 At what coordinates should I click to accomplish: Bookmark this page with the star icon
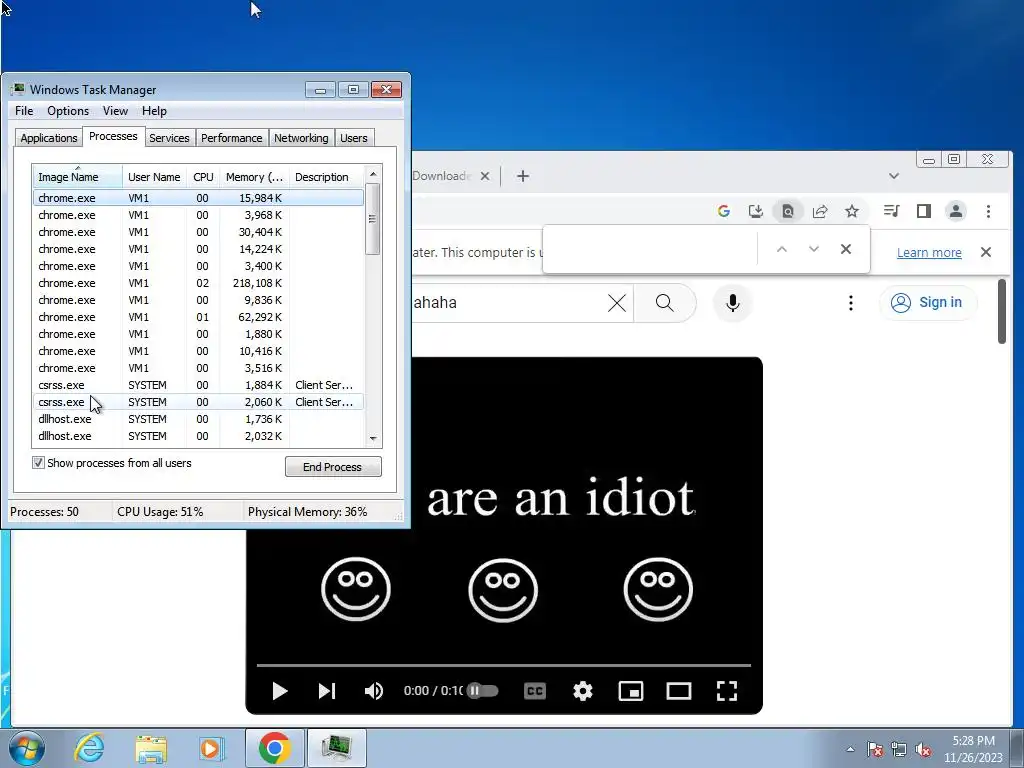click(852, 211)
